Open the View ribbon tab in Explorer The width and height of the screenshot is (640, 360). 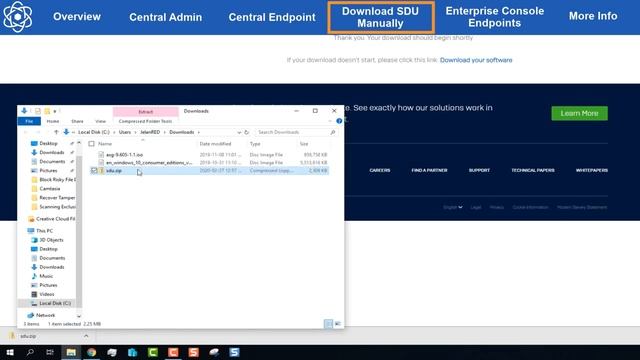coord(100,121)
